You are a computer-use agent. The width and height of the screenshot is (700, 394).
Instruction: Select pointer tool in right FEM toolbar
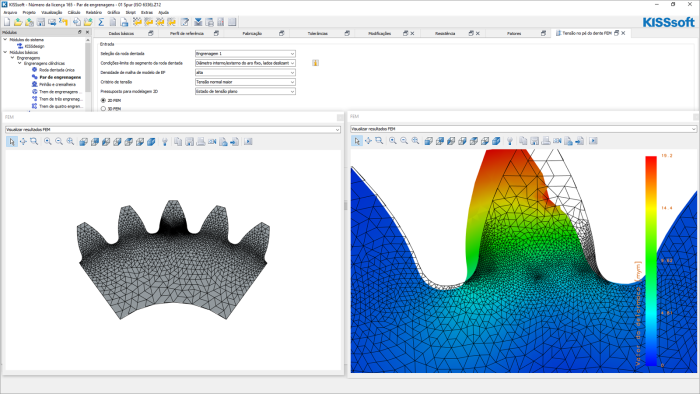(357, 141)
